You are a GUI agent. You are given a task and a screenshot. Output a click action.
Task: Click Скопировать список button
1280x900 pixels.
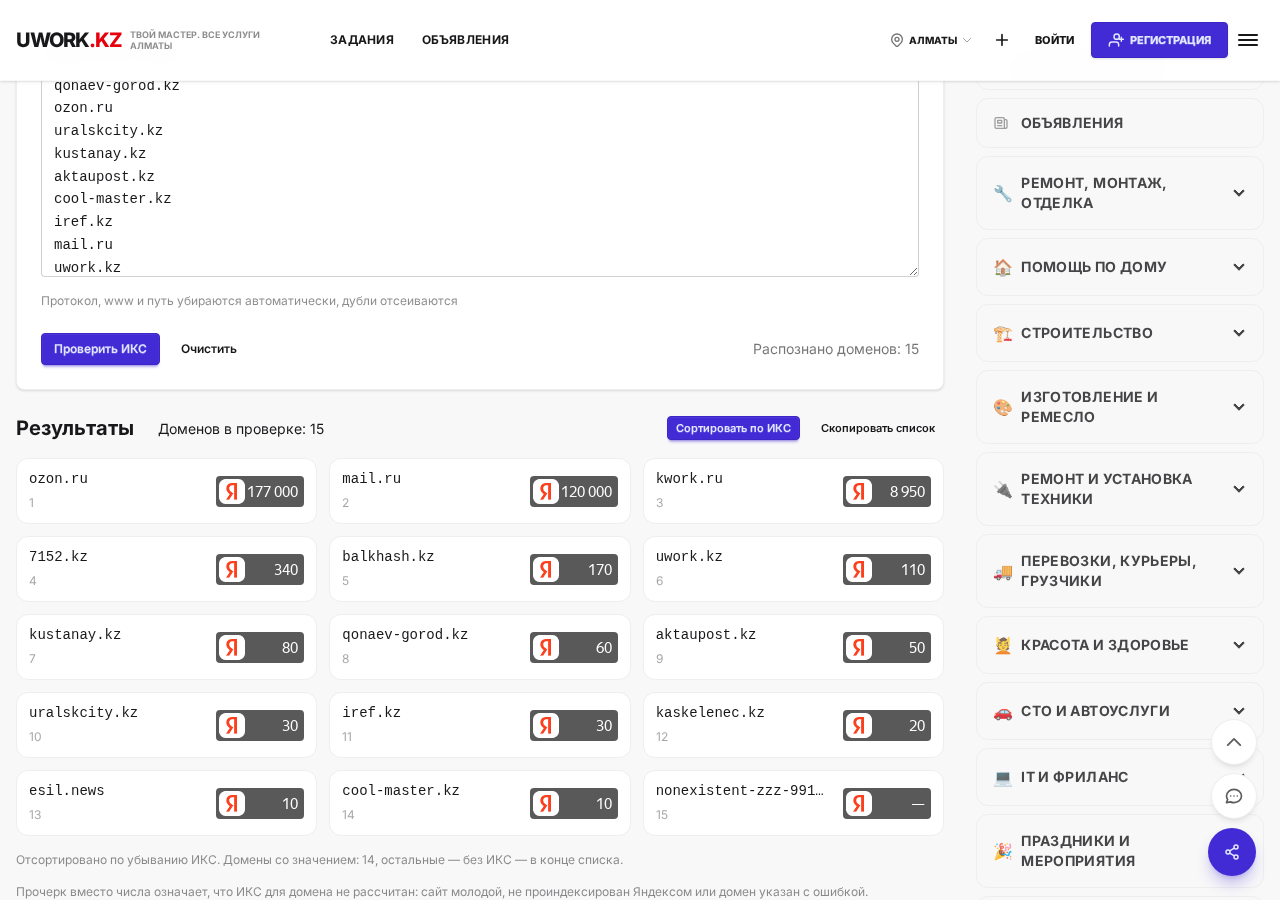click(878, 428)
